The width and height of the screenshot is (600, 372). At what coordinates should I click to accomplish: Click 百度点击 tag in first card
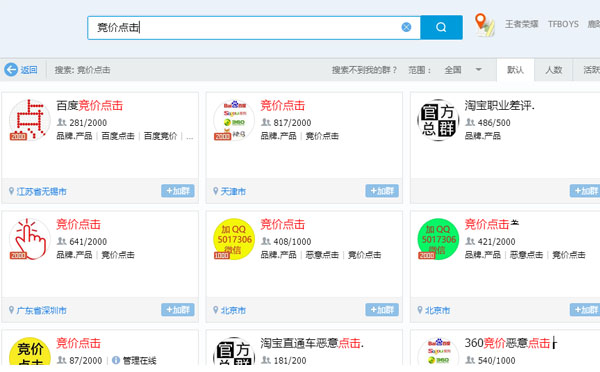pyautogui.click(x=118, y=136)
